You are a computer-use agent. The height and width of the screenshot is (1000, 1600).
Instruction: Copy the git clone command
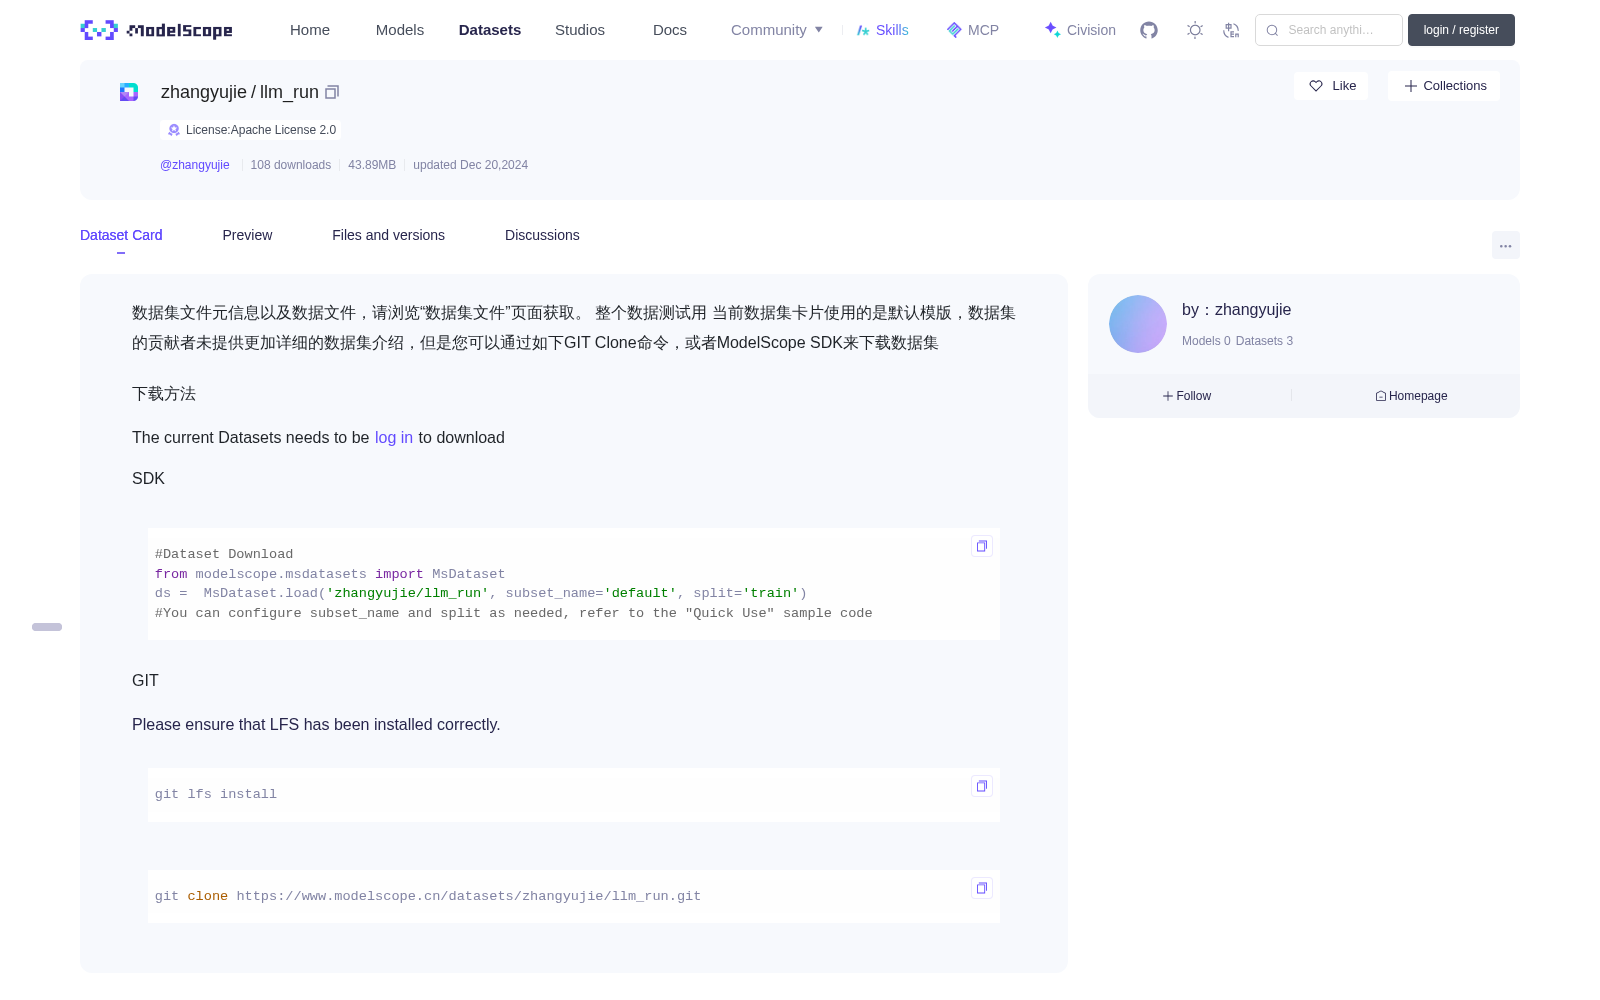[x=982, y=888]
